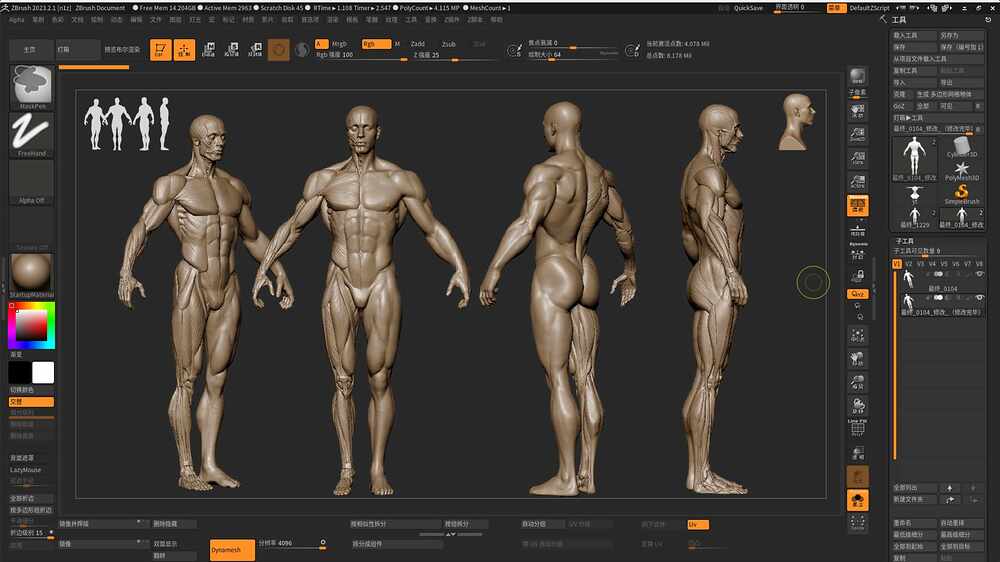Open the Alpha menu
The image size is (1000, 562).
(17, 19)
